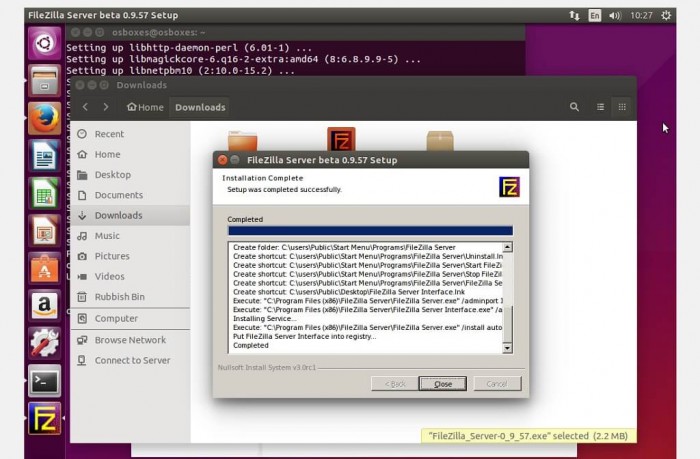Open the sound volume indicator
The width and height of the screenshot is (700, 459).
[615, 16]
